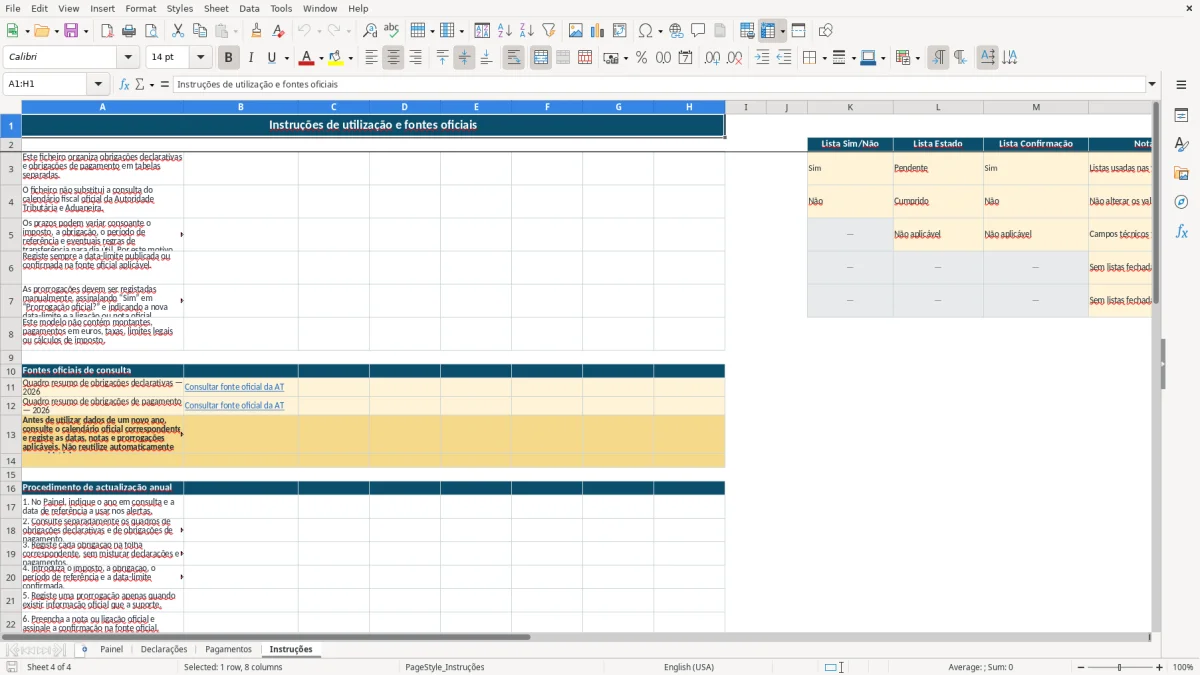The width and height of the screenshot is (1200, 675).
Task: Open Freeze Rows and Columns dropdown
Action: pyautogui.click(x=782, y=31)
